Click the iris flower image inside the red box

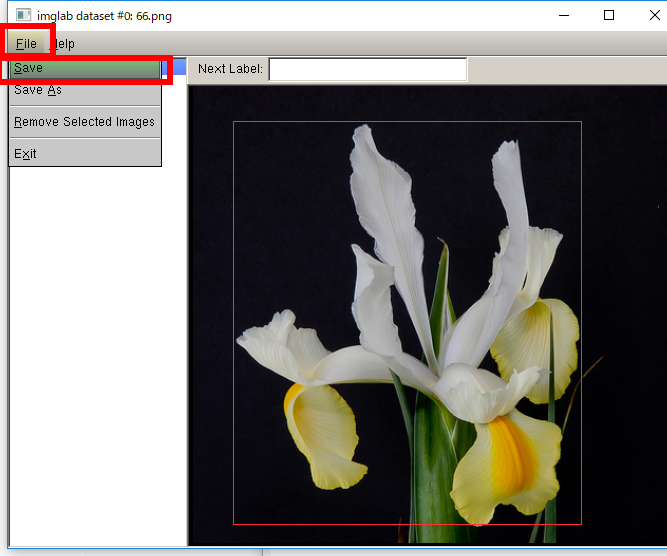pos(407,322)
